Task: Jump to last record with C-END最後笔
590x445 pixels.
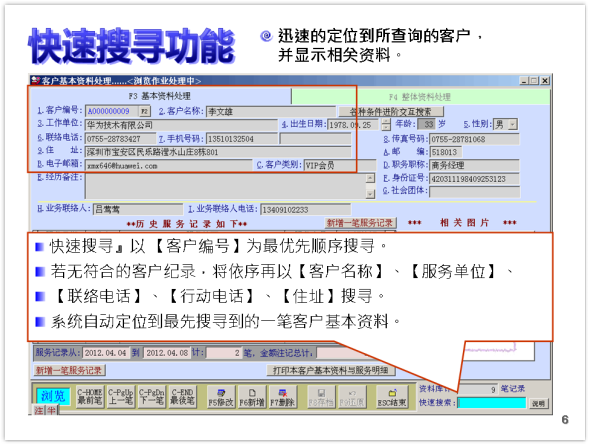Action: pyautogui.click(x=182, y=396)
